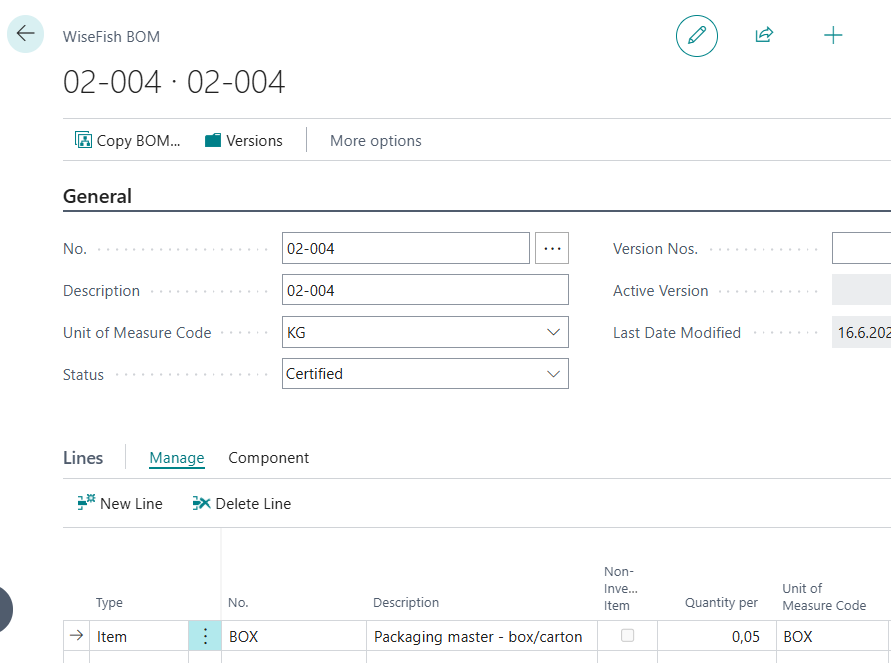Toggle Non-Inventory Item checkbox for BOX

tap(627, 635)
